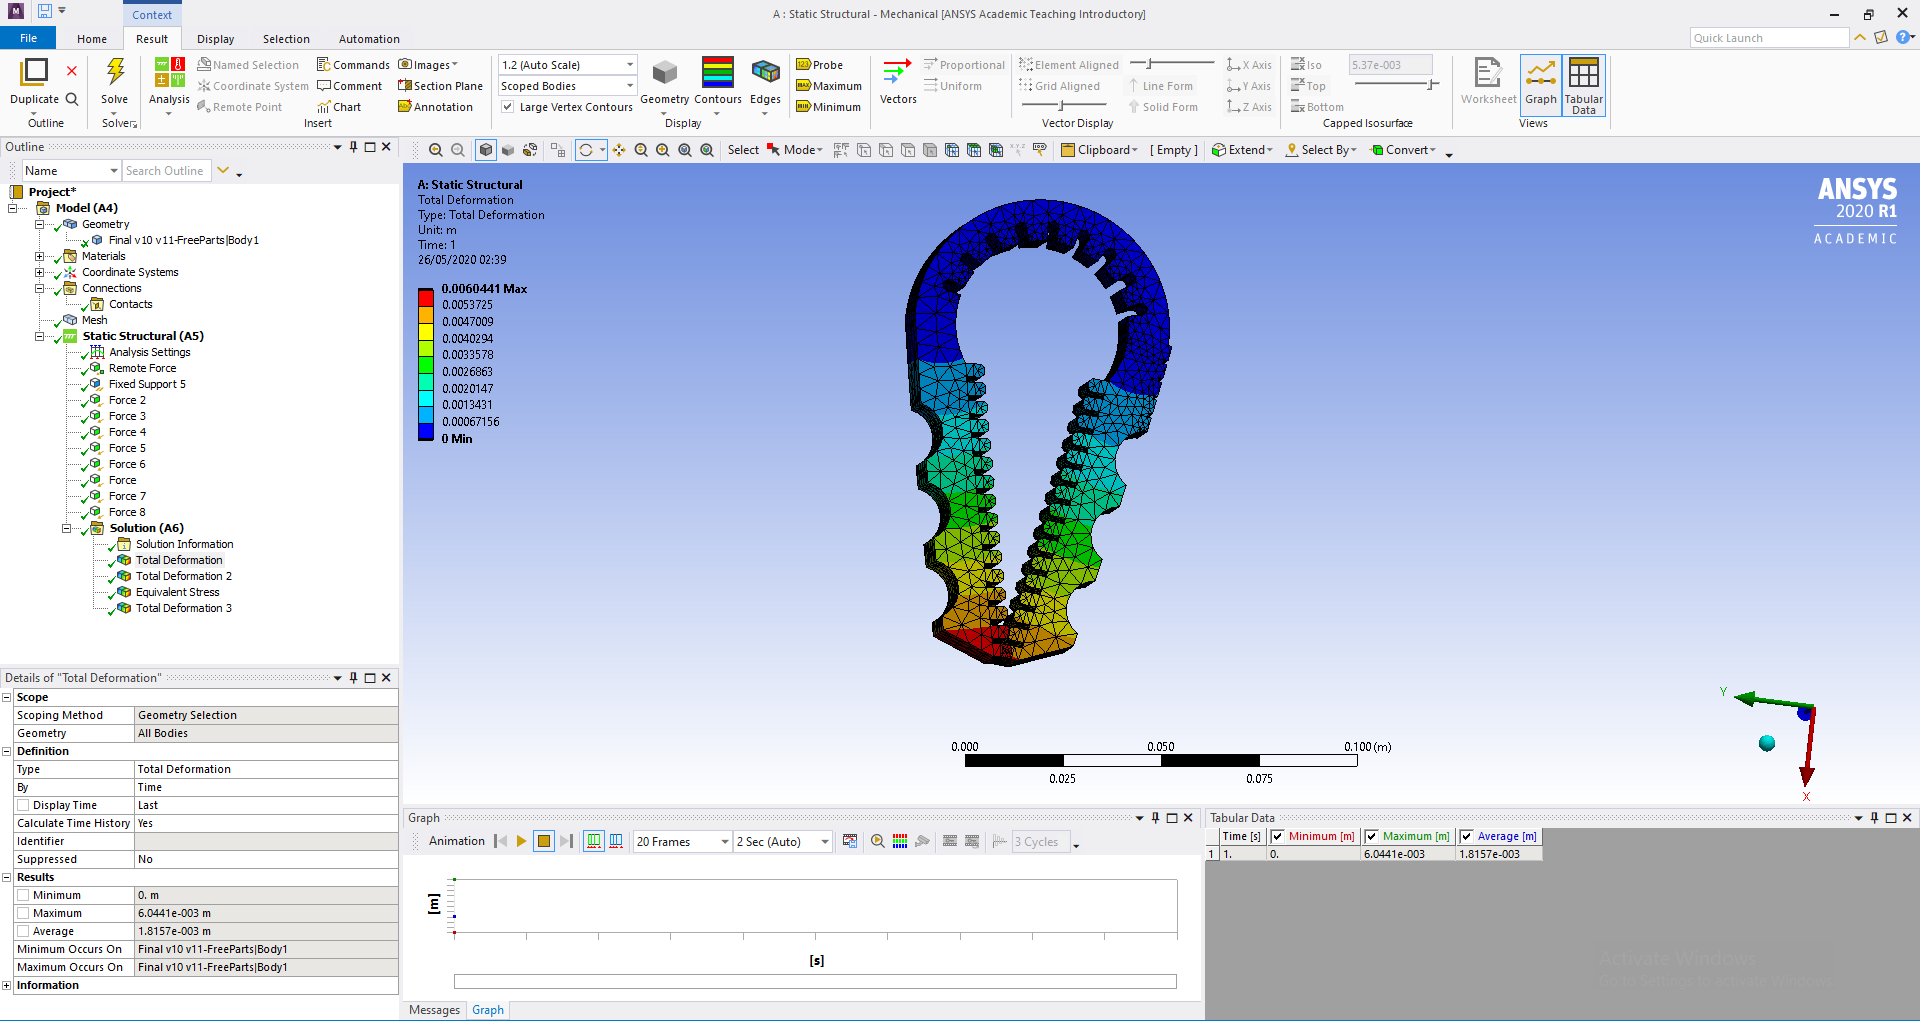Insert a Section Plane
The width and height of the screenshot is (1920, 1021).
[440, 86]
